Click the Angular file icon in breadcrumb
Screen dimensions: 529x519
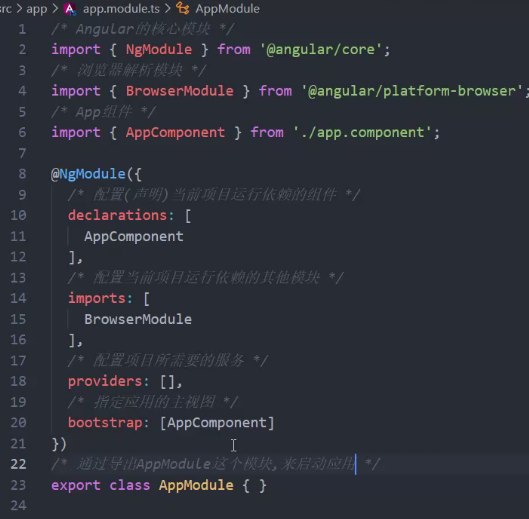point(70,9)
